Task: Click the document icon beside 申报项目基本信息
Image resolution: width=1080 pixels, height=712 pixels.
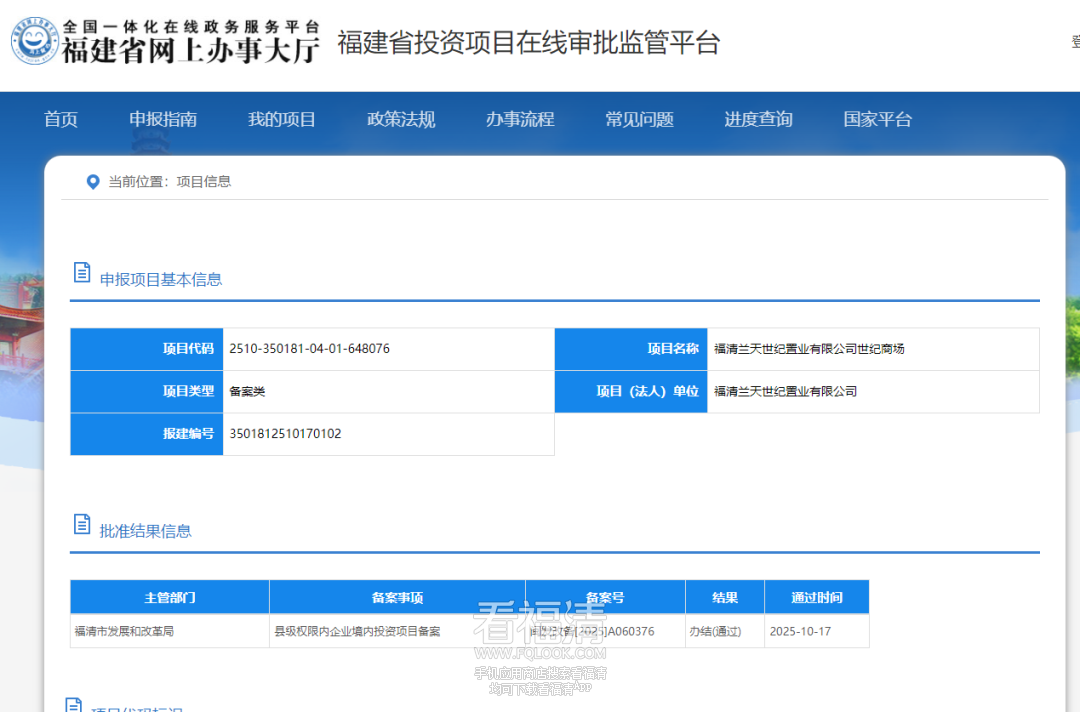Action: pyautogui.click(x=82, y=271)
